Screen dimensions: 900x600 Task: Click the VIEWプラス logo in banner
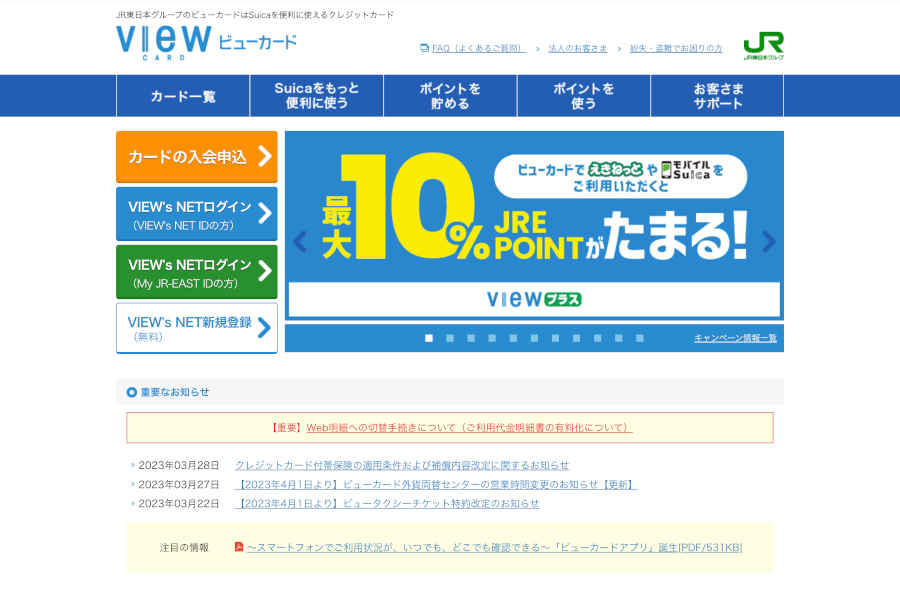click(x=534, y=299)
